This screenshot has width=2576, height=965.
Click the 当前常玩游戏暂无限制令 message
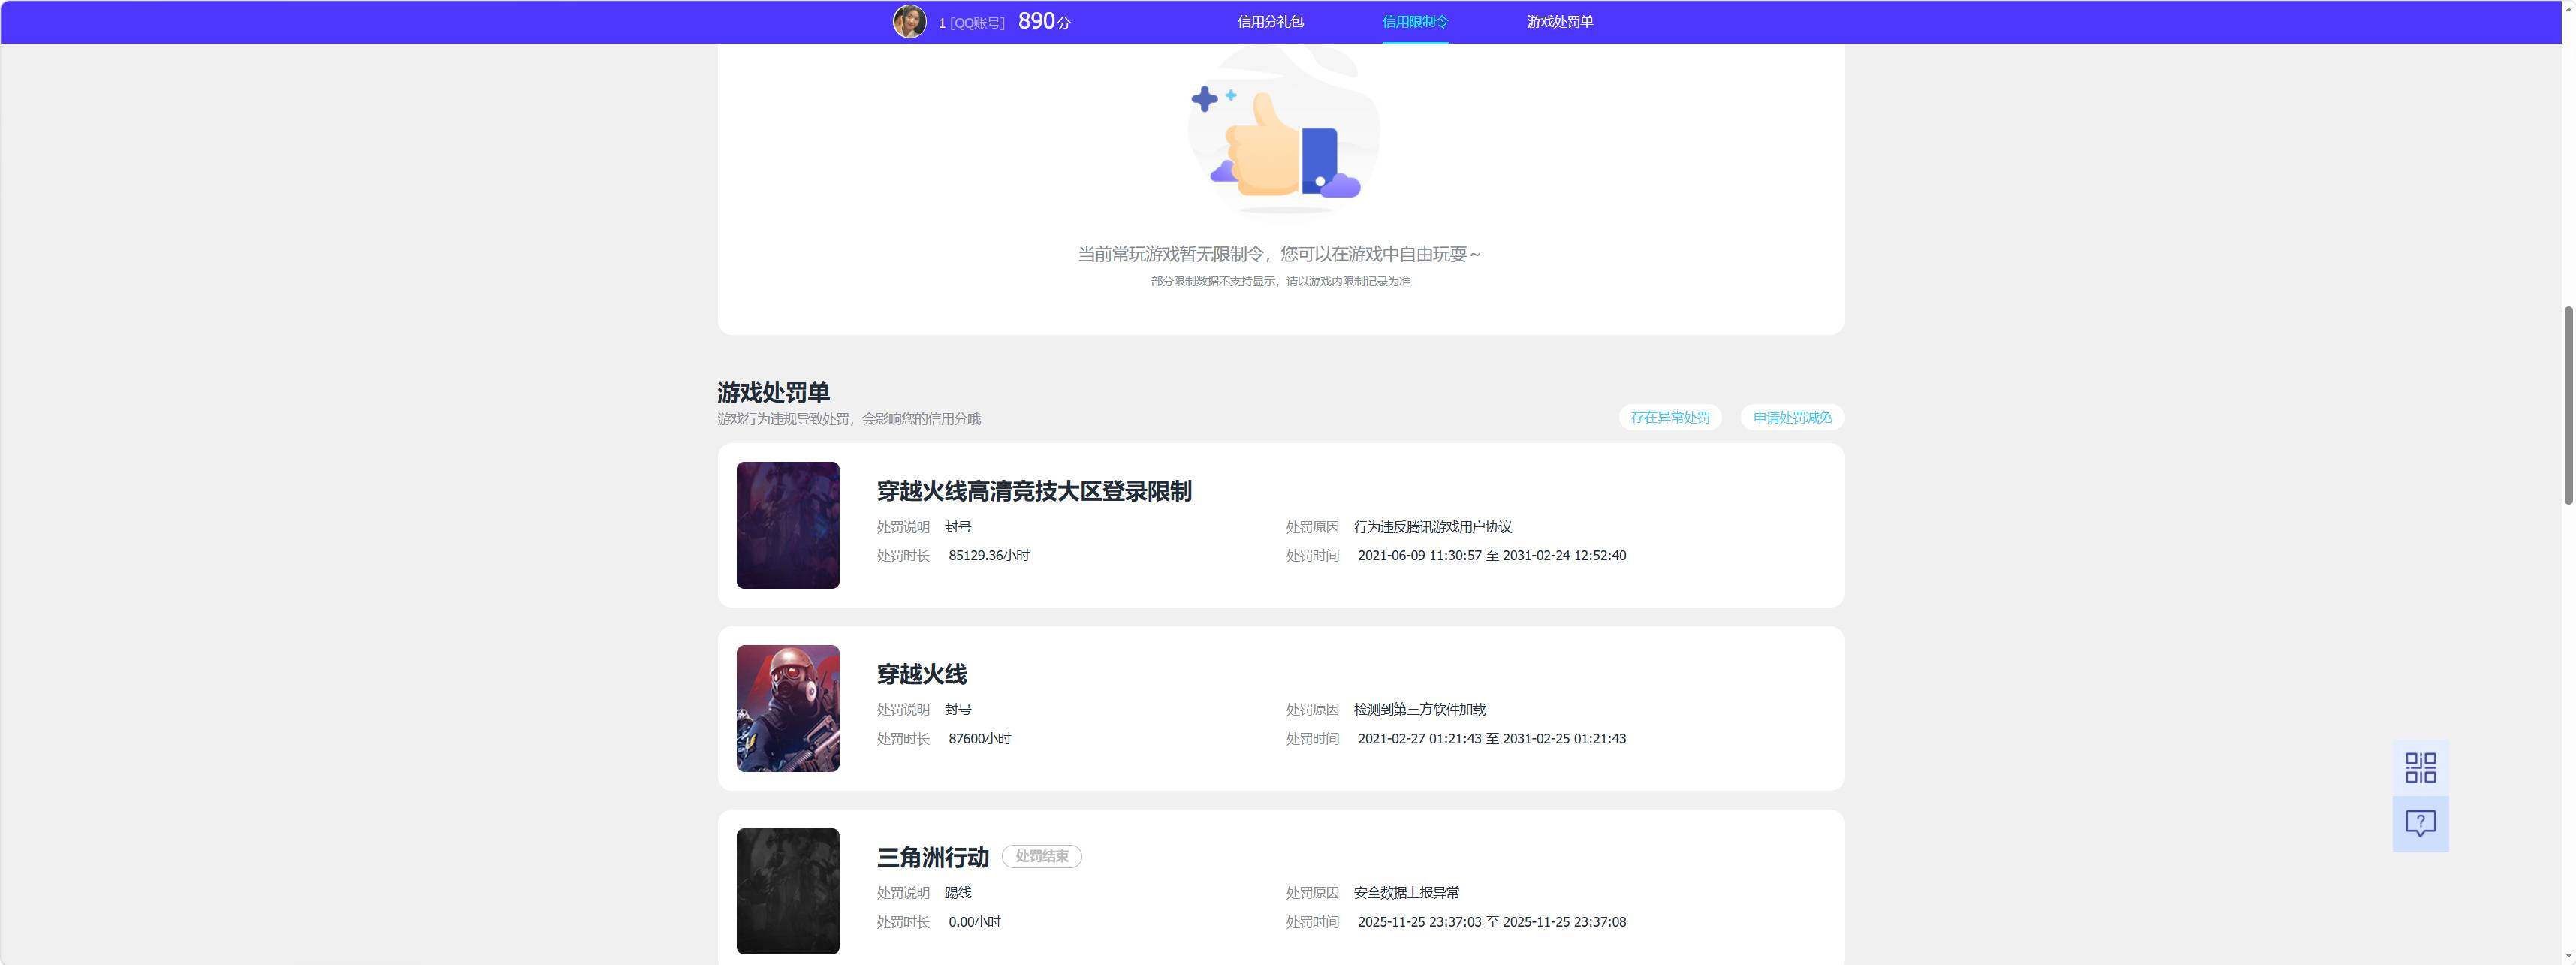pyautogui.click(x=1280, y=254)
